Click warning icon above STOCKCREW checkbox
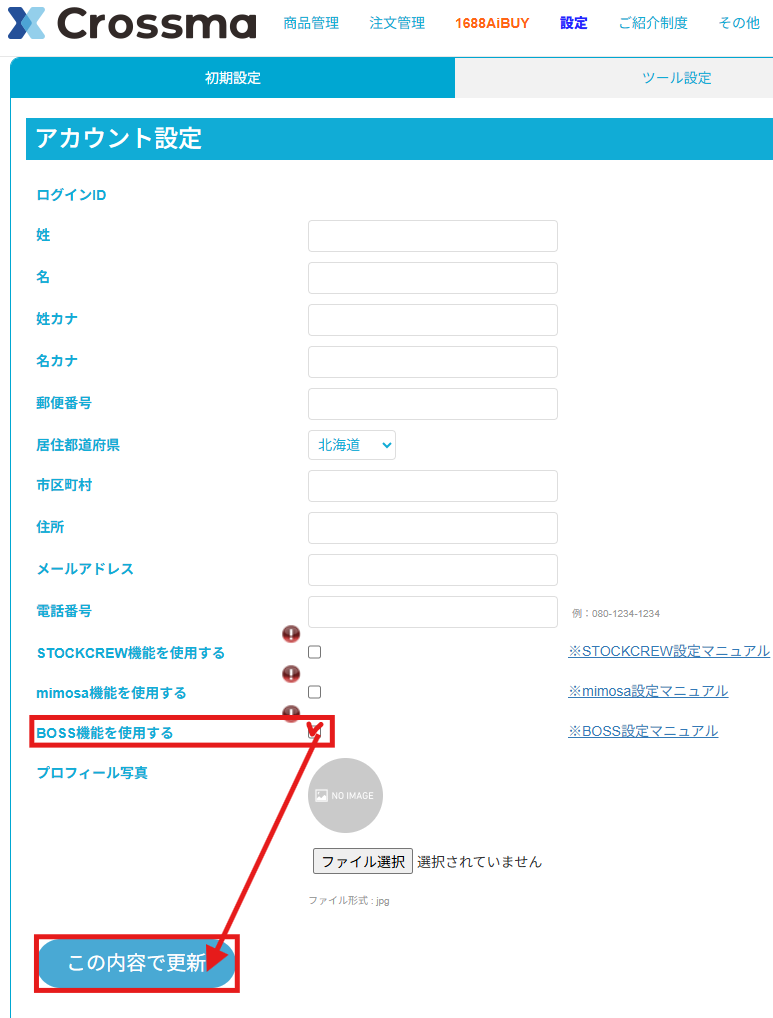Viewport: 773px width, 1018px height. (x=291, y=633)
